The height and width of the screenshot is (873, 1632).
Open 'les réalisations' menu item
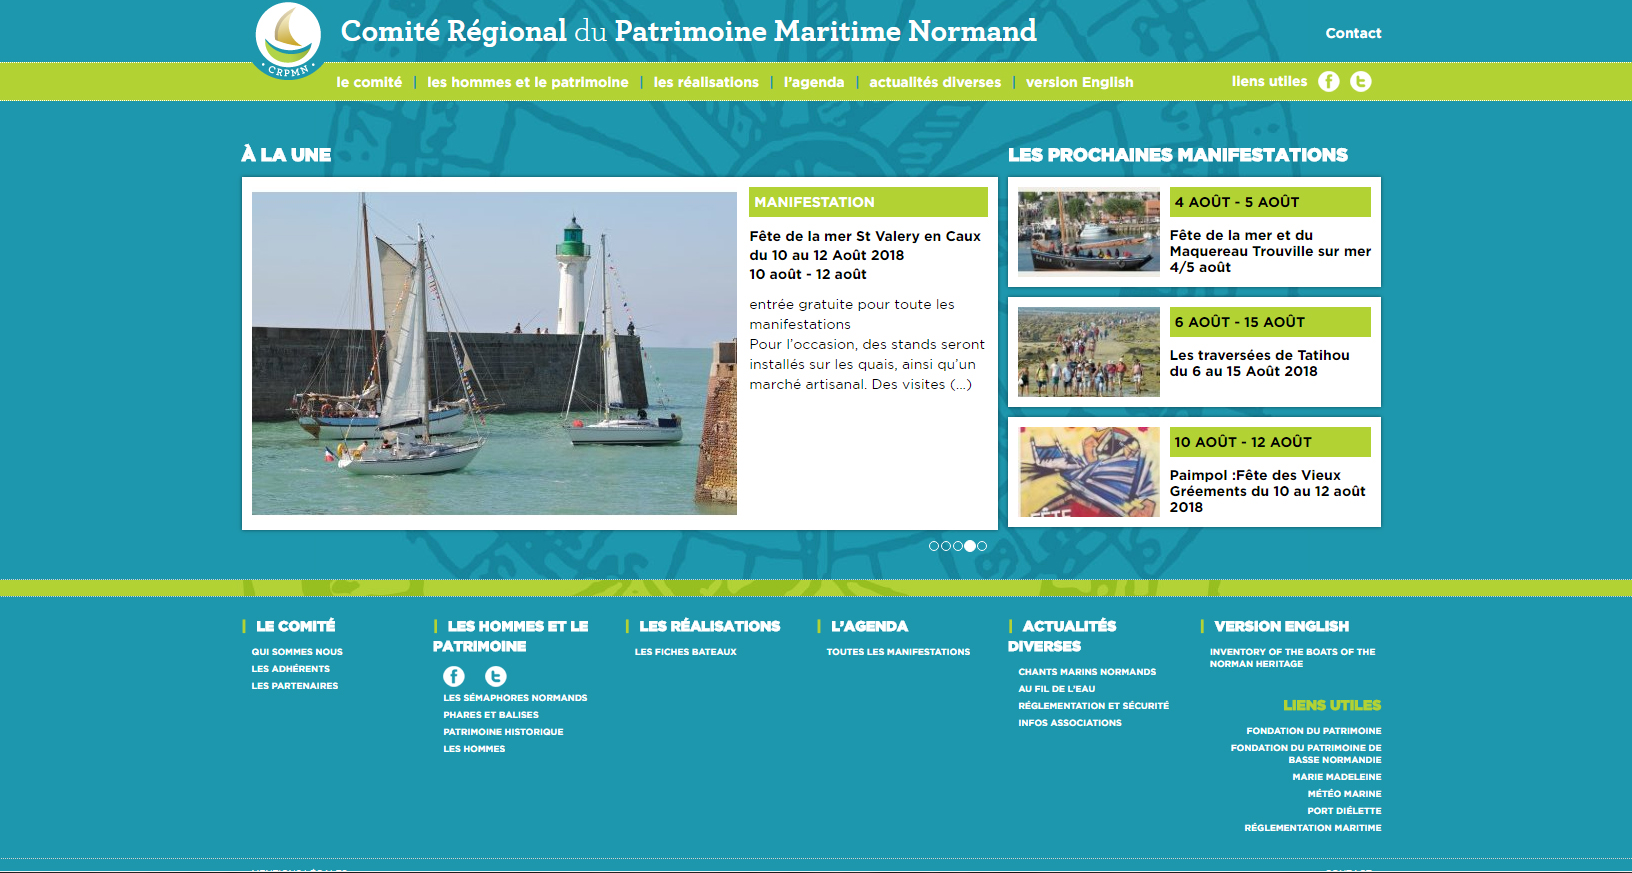pyautogui.click(x=706, y=82)
